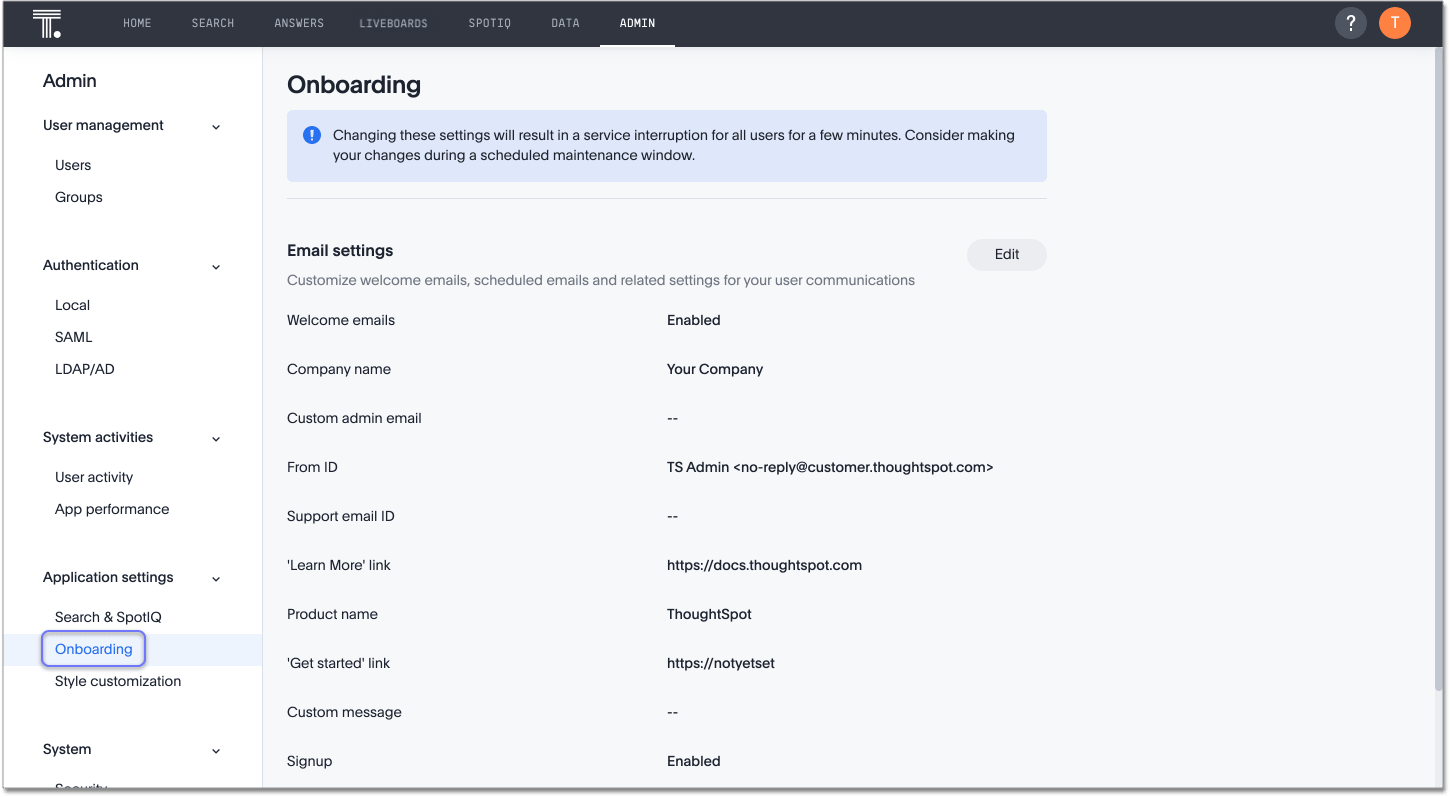Collapse the Application settings group
The image size is (1450, 797).
(216, 578)
